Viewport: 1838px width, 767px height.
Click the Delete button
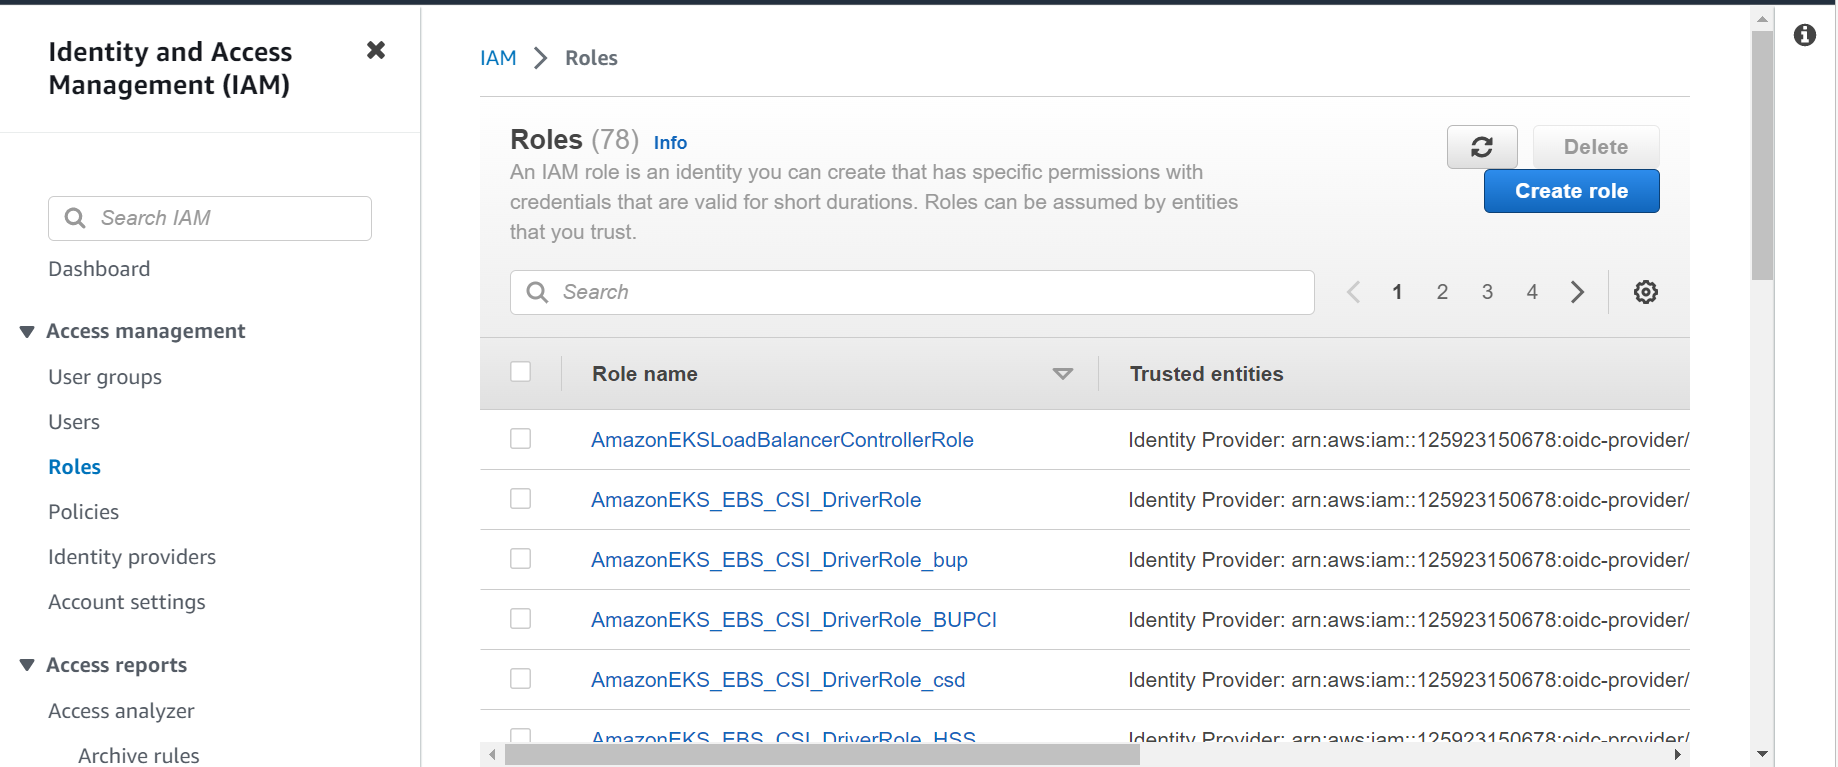1596,147
